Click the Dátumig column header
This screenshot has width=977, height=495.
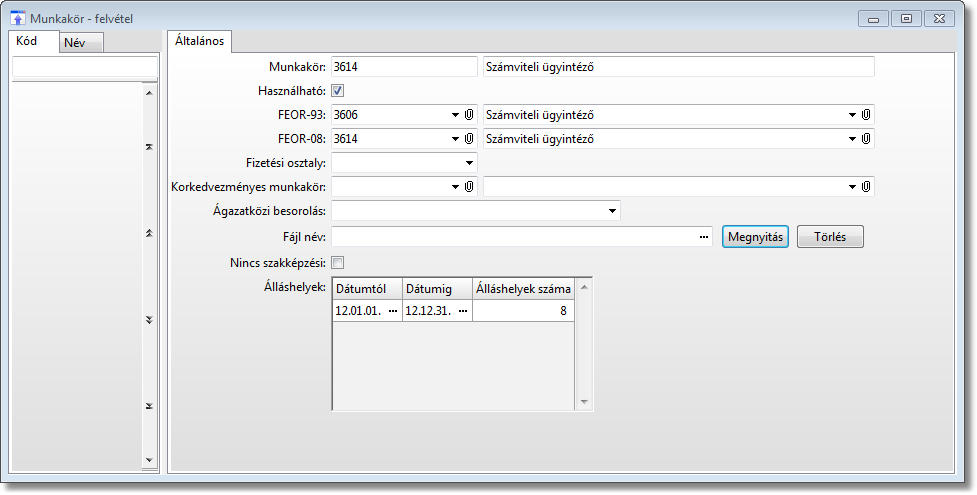[437, 289]
